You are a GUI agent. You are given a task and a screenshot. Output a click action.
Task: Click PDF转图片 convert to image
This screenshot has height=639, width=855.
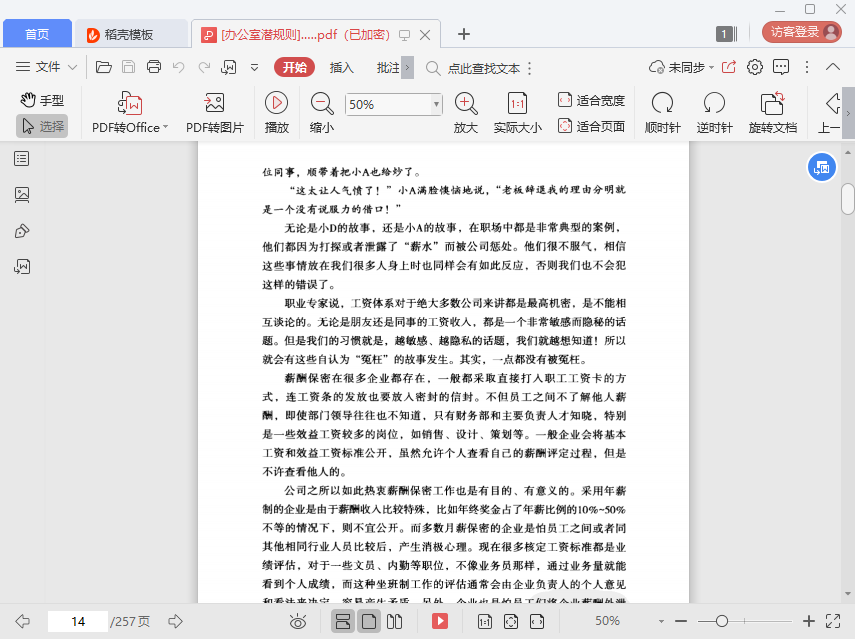click(215, 113)
